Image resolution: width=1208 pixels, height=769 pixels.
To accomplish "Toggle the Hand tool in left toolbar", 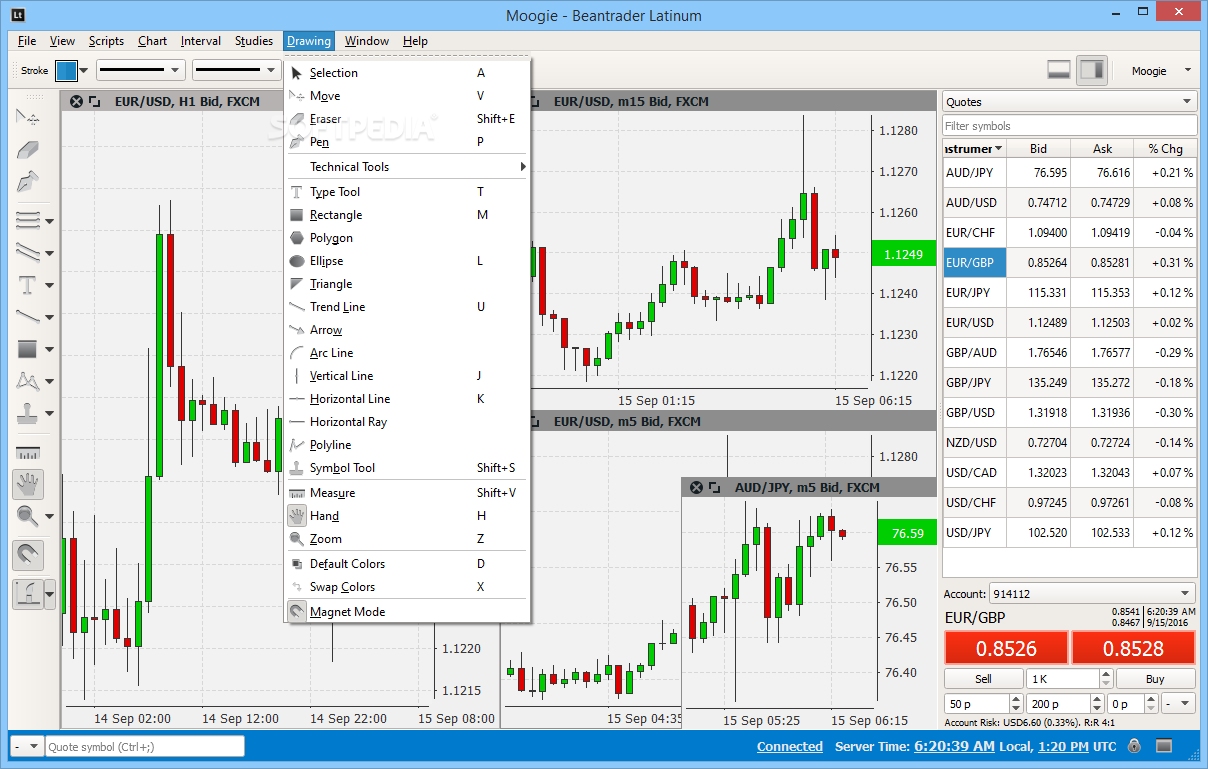I will tap(28, 484).
